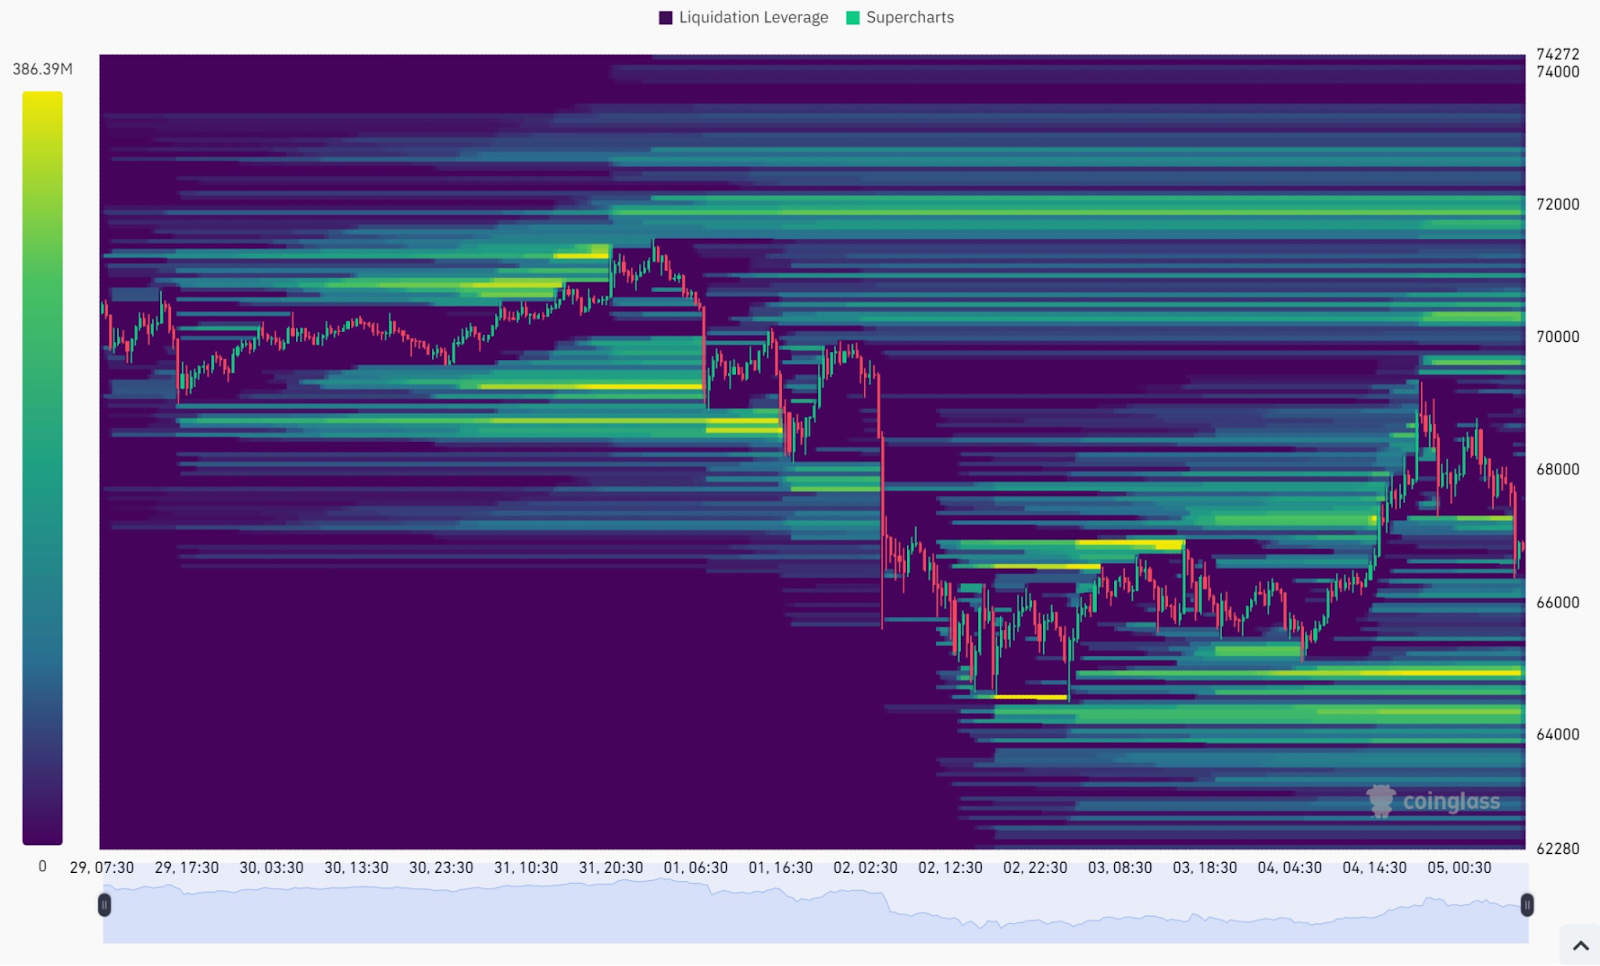Open the coinglass watermark text link
This screenshot has width=1600, height=966.
pos(1451,802)
